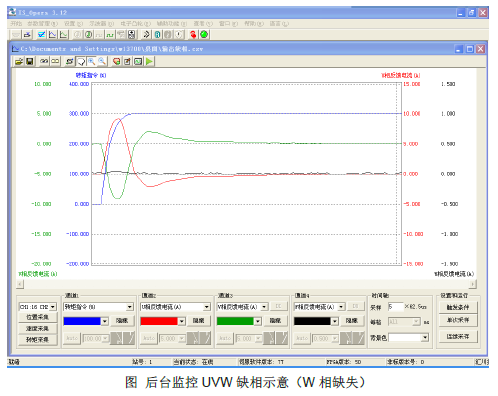
Task: Open the 开始 menu in the menu bar
Action: 16,23
